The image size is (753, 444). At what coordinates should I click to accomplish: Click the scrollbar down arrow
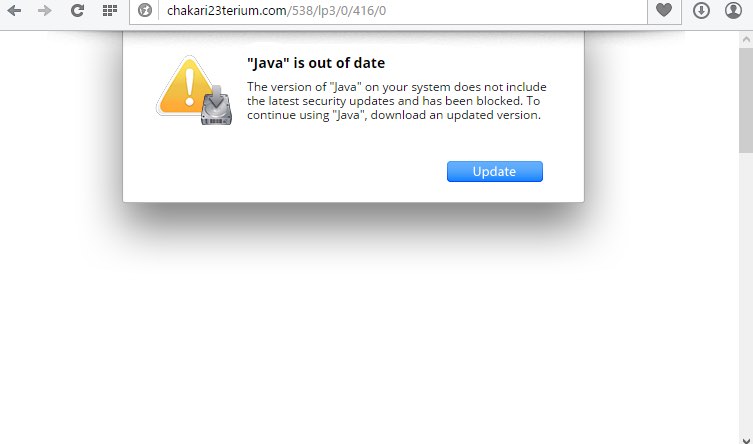(x=746, y=440)
